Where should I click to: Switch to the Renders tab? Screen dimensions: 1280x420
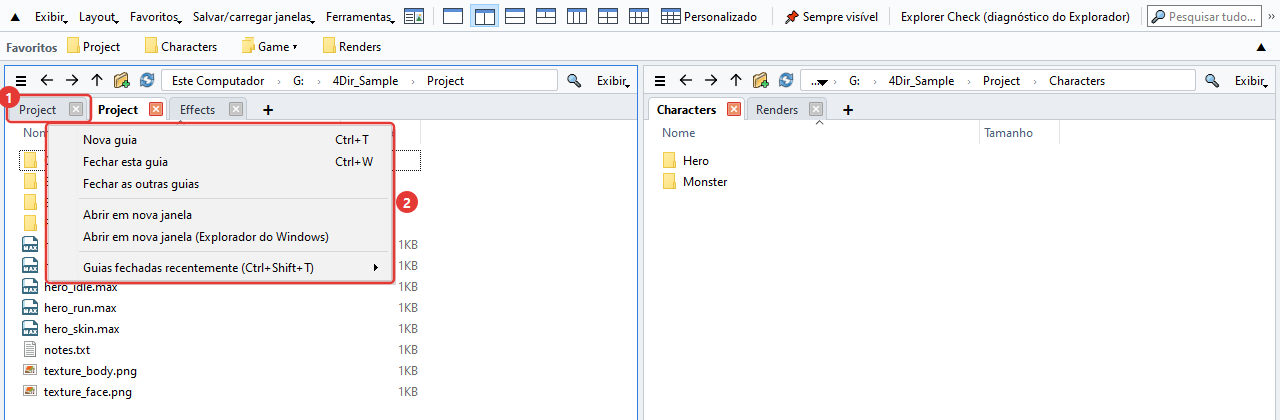point(777,110)
